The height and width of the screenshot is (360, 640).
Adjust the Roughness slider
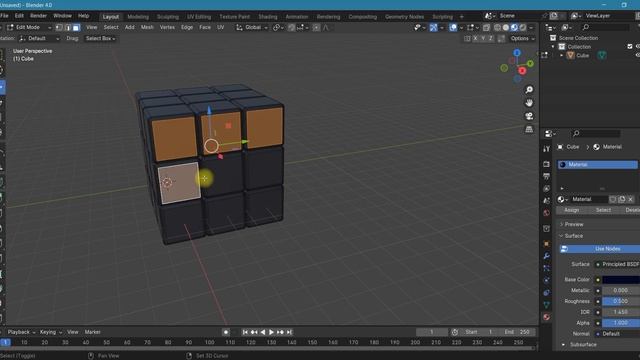point(621,301)
